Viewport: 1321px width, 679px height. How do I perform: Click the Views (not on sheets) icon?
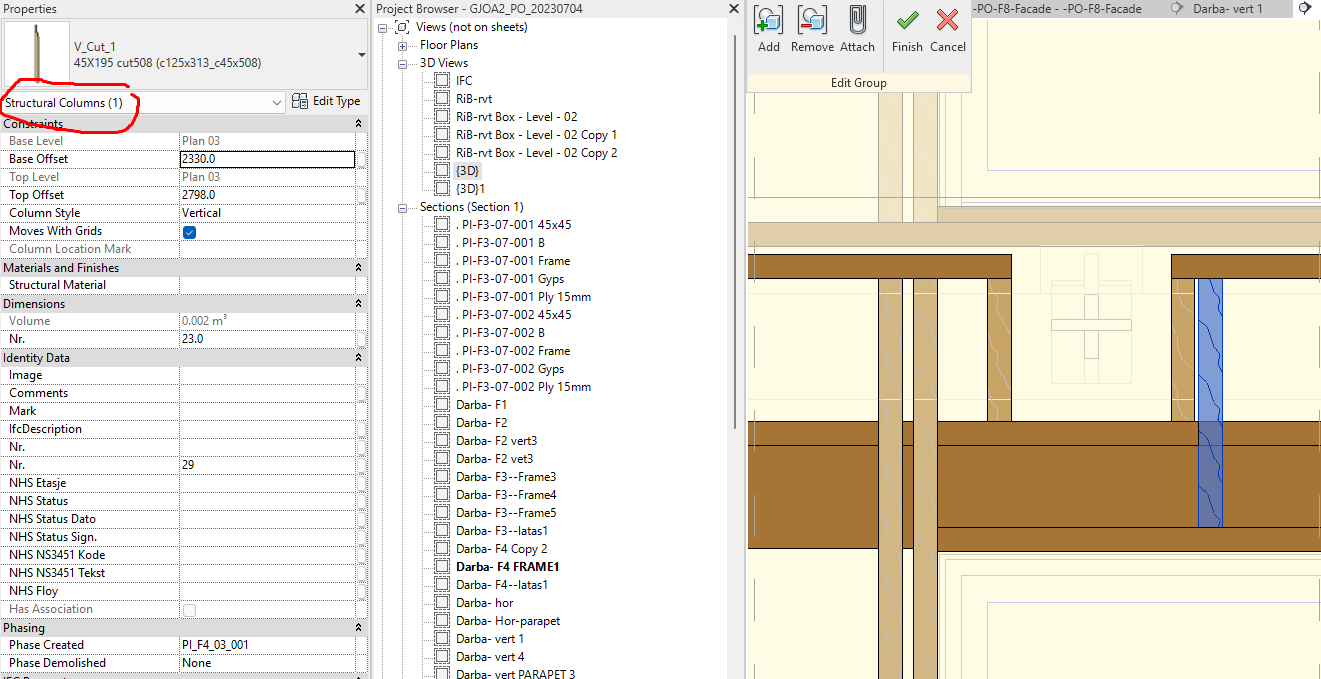click(401, 27)
